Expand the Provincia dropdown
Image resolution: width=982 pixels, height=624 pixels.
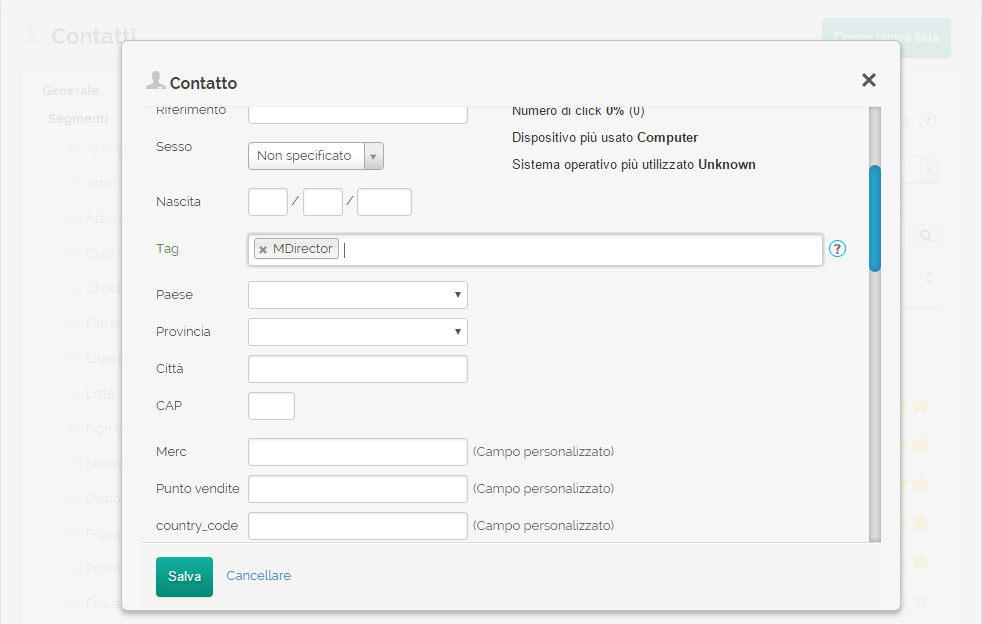(357, 332)
